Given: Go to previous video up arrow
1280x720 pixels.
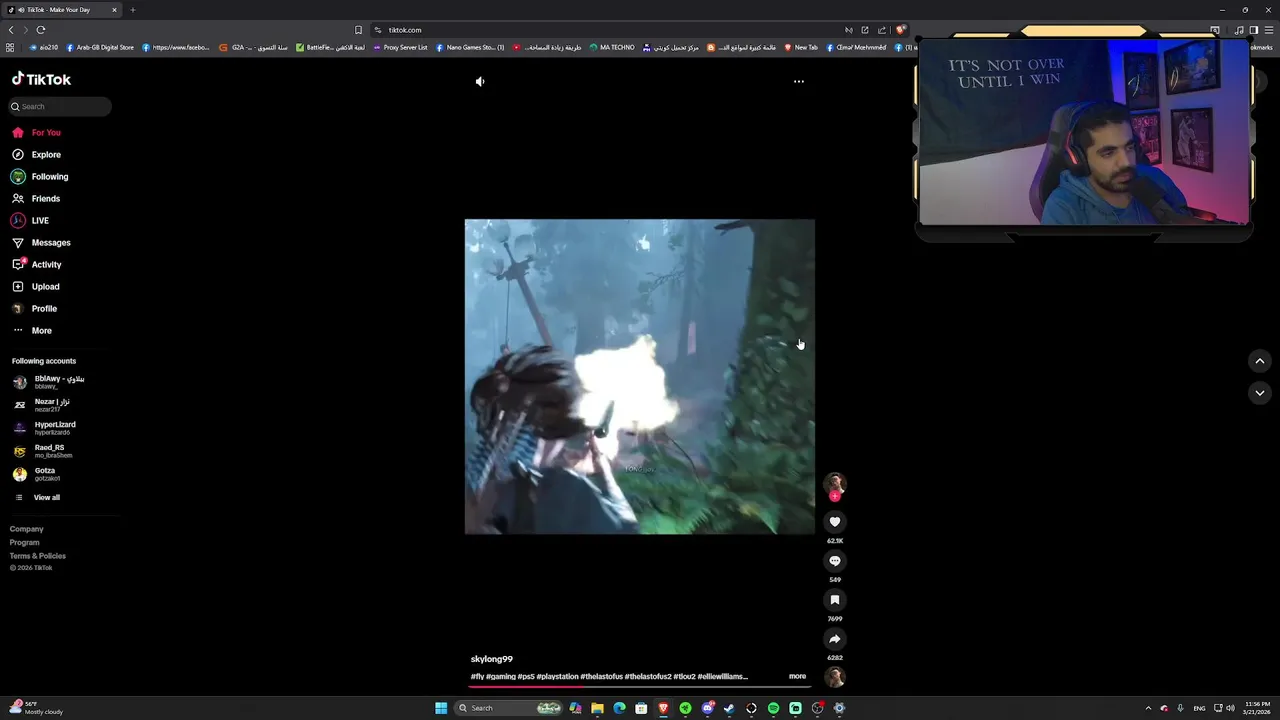Looking at the screenshot, I should (1260, 361).
